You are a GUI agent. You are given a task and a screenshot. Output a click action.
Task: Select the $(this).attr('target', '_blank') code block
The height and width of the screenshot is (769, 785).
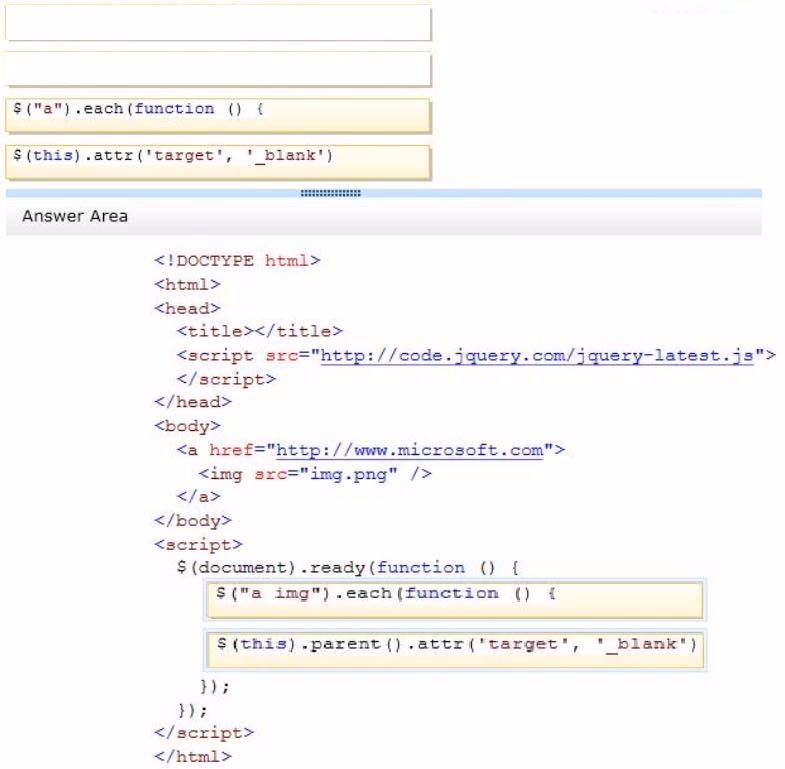click(x=218, y=162)
